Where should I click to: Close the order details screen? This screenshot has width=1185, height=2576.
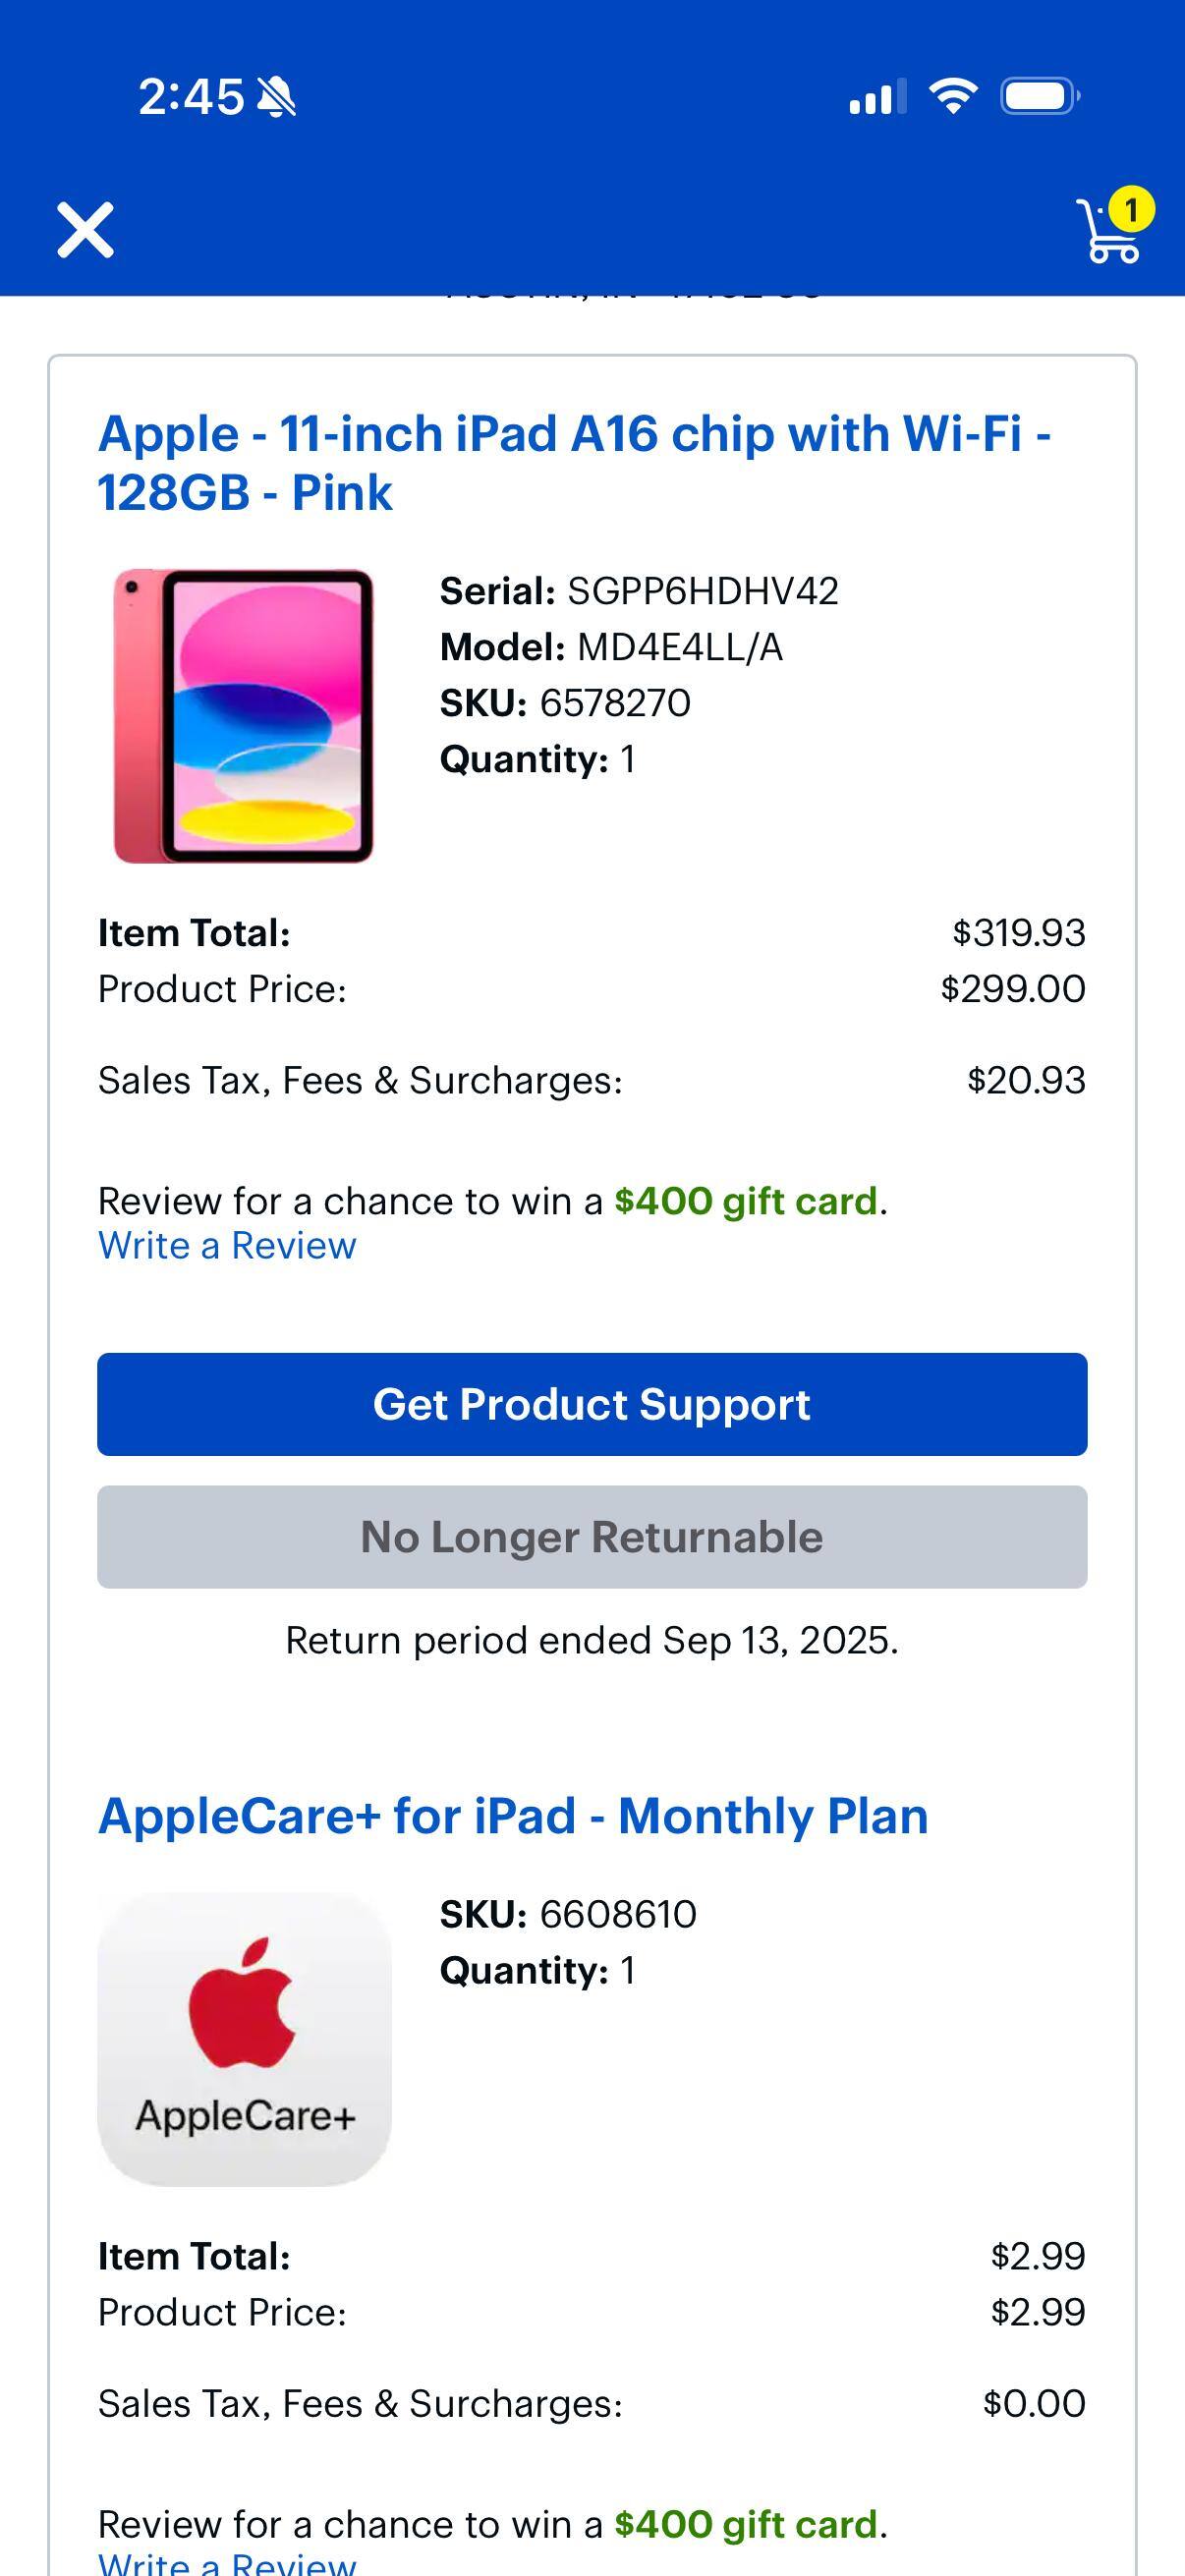click(87, 231)
